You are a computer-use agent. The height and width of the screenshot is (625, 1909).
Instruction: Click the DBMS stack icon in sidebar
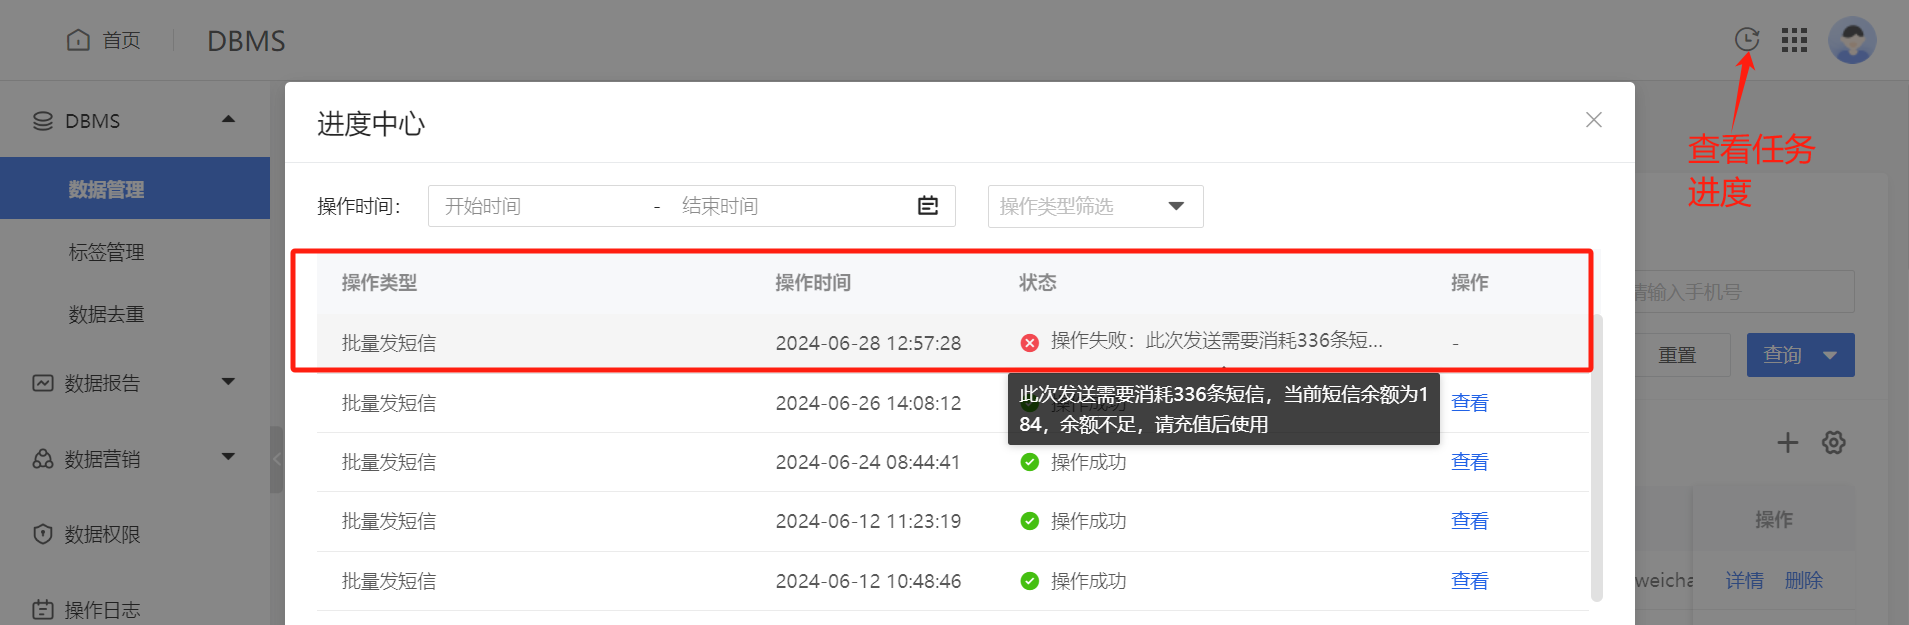(x=43, y=121)
